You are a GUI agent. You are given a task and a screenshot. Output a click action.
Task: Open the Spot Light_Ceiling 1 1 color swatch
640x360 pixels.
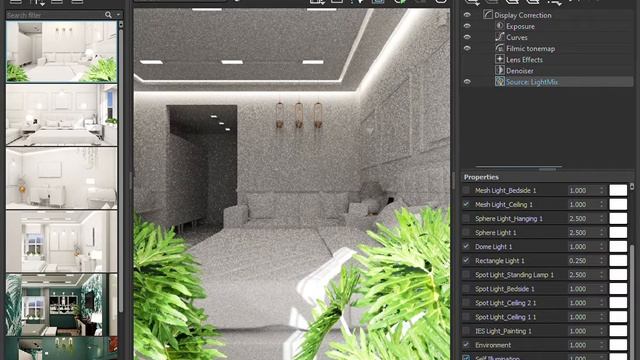618,317
